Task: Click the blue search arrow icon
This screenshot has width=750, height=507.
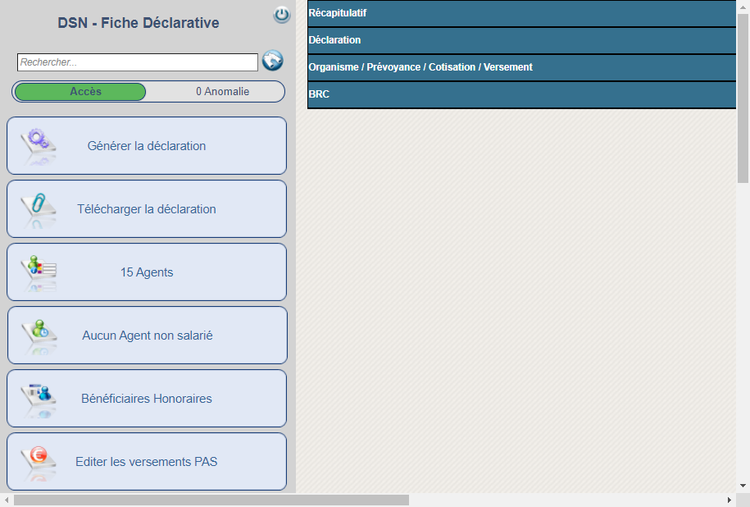Action: pos(273,61)
